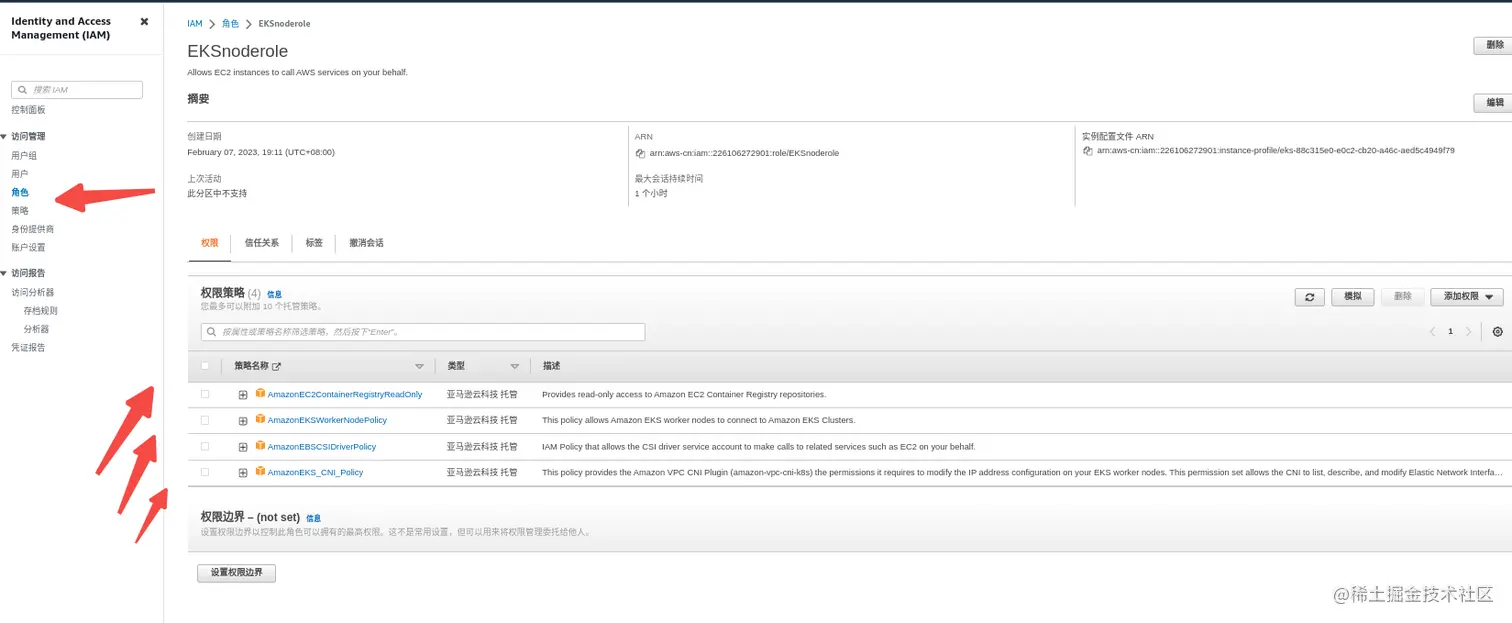Open the AmazonEBSCSIDriverPolicy policy link
Image resolution: width=1512 pixels, height=623 pixels.
coord(322,446)
